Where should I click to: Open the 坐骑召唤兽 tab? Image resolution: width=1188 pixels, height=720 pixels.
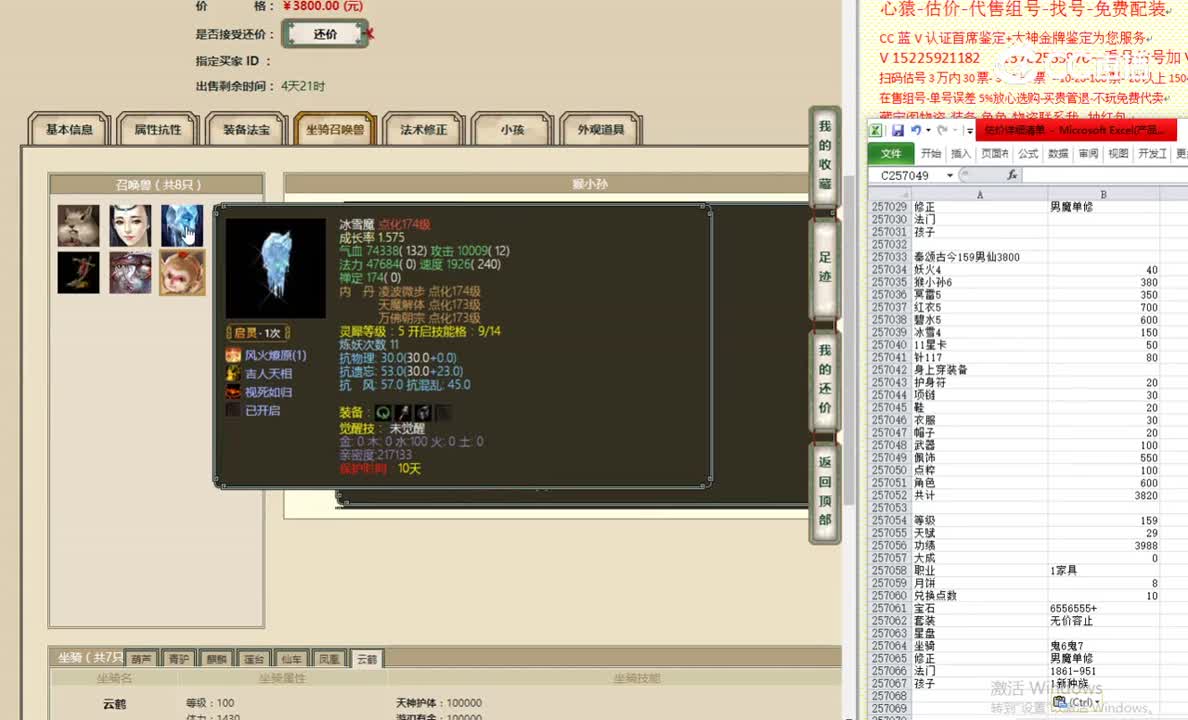[x=335, y=130]
